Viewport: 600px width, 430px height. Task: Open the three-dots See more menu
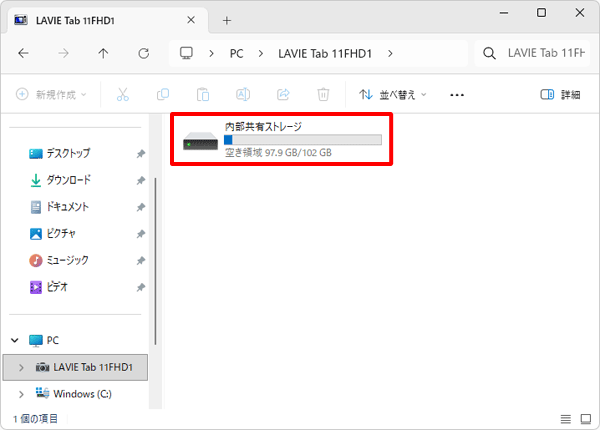pyautogui.click(x=457, y=95)
